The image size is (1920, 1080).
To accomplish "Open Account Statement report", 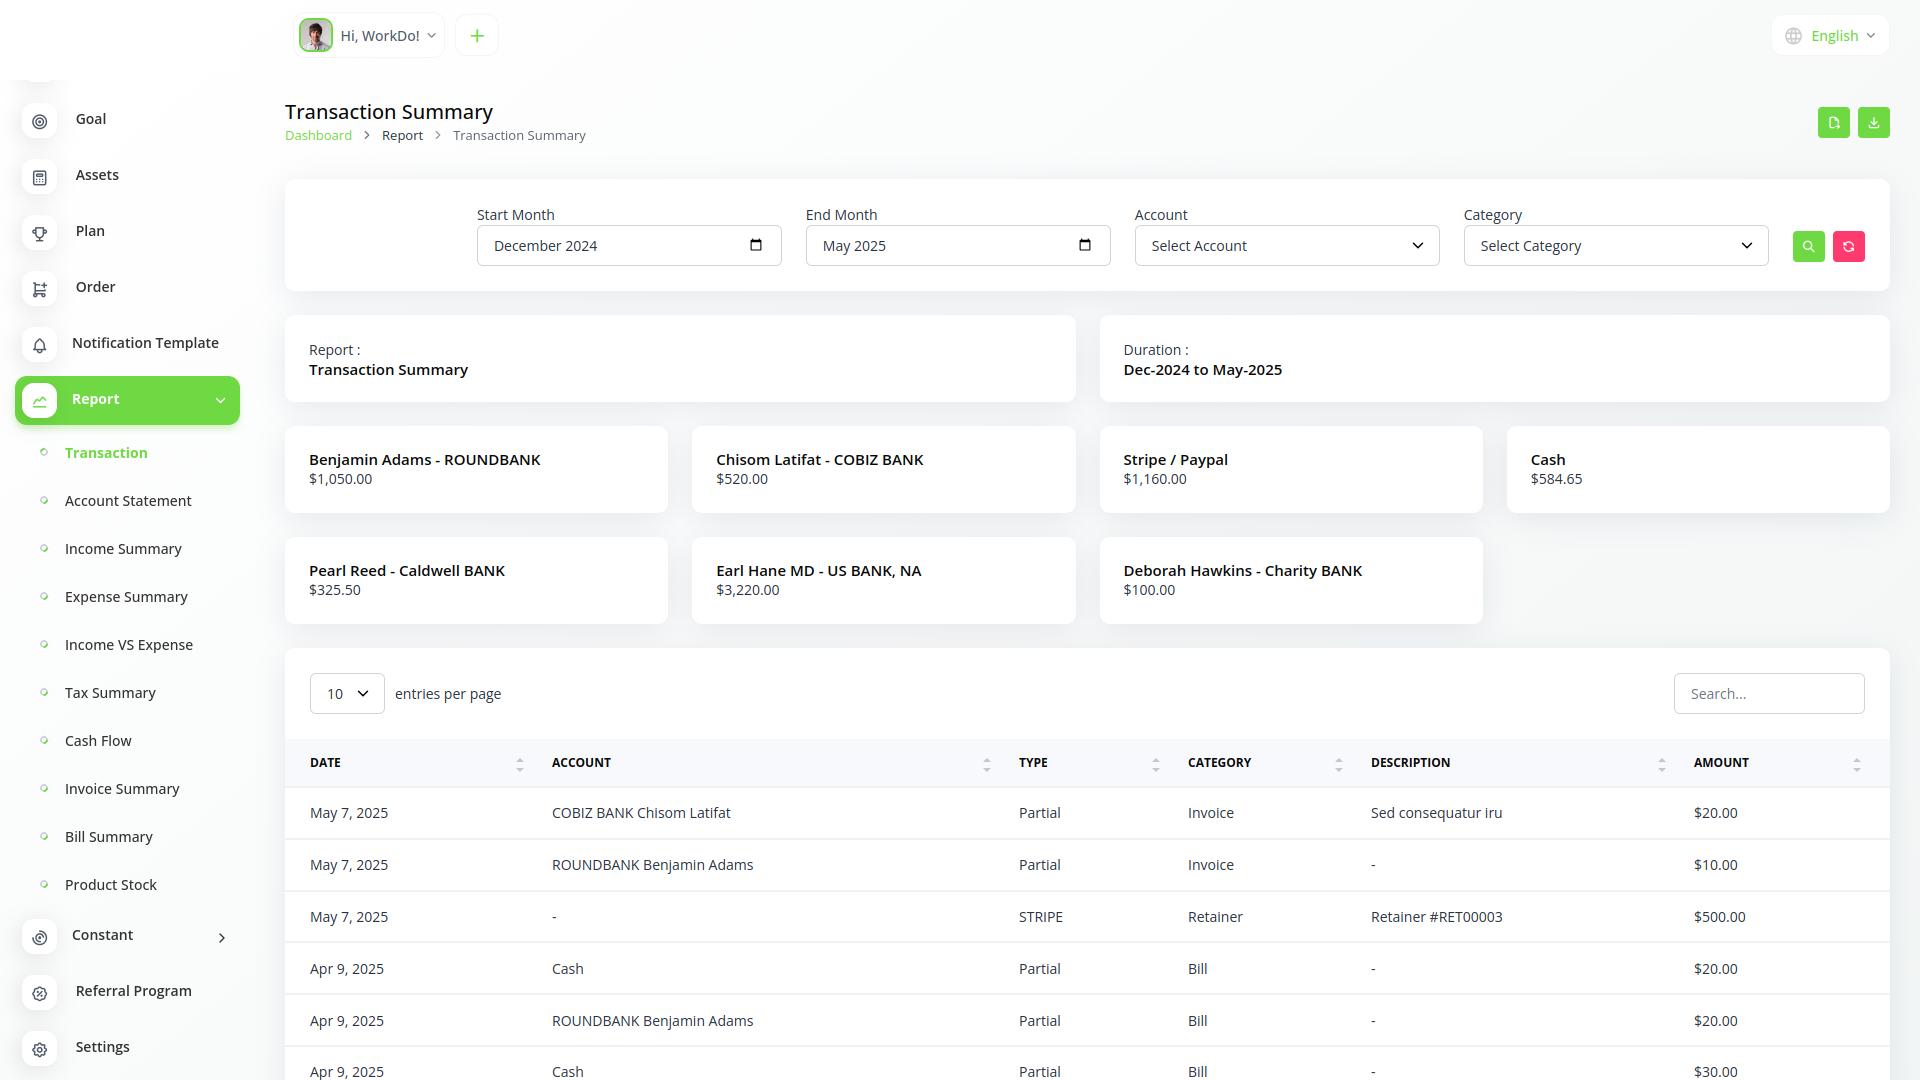I will coord(128,501).
